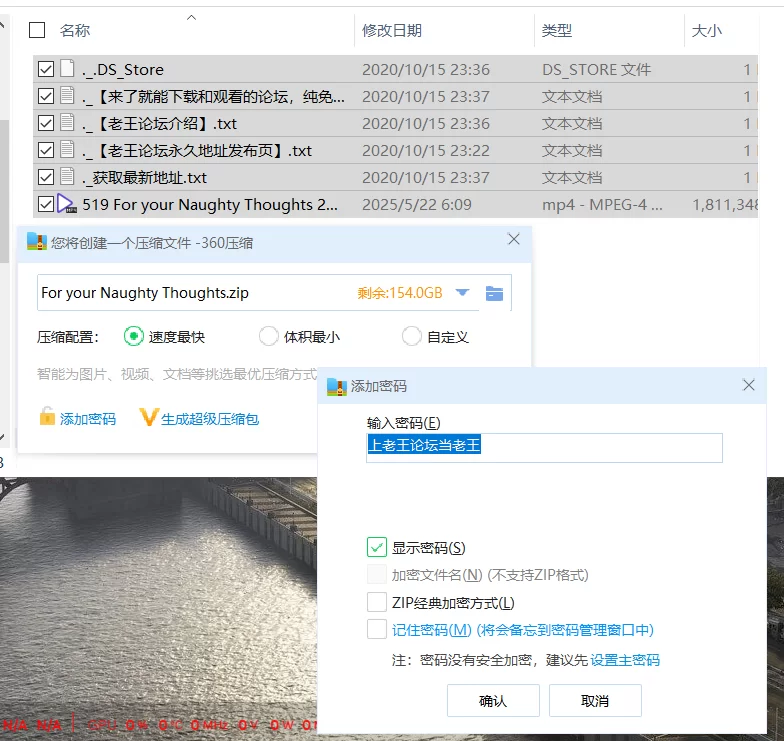This screenshot has height=741, width=784.
Task: Click the lock icon next to 添加密码
Action: click(47, 418)
